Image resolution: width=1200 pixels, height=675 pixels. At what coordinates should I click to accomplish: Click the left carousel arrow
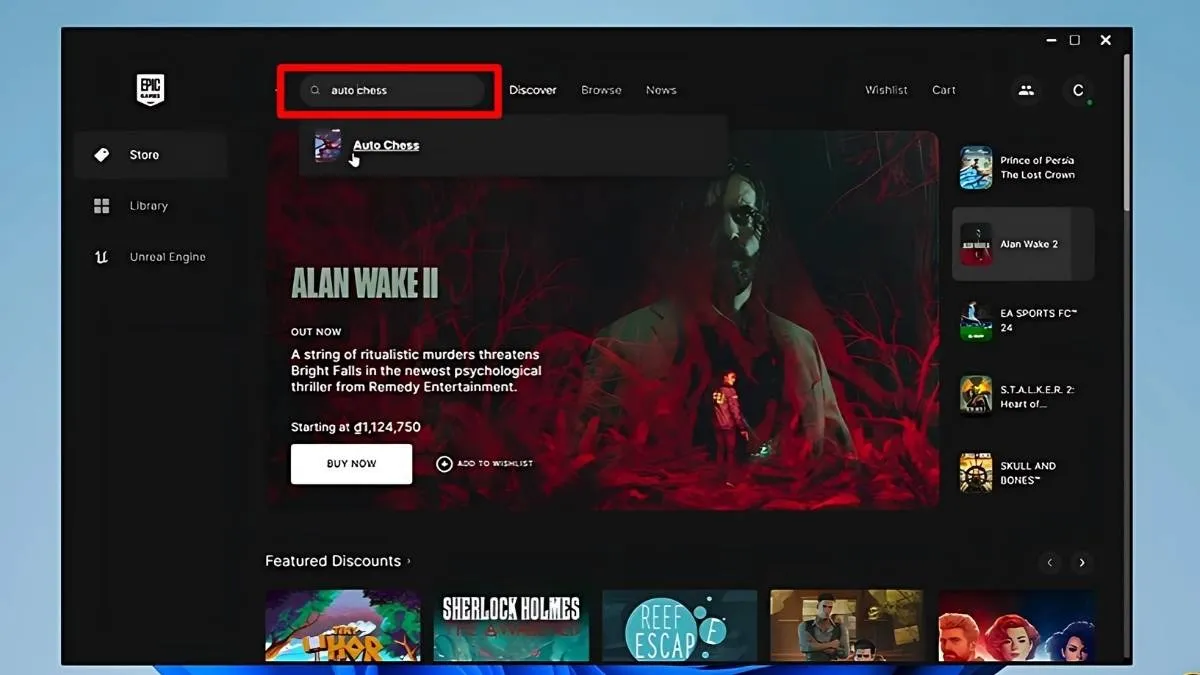click(x=1049, y=563)
